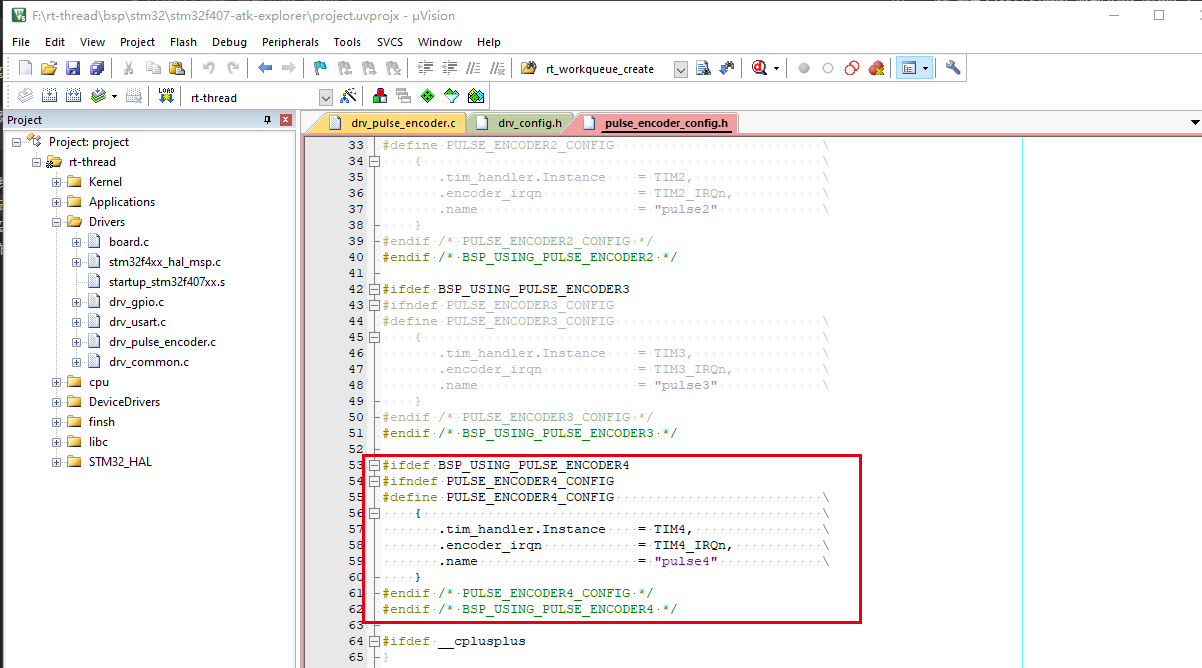Open Options for Target magic wand icon
Image resolution: width=1202 pixels, height=668 pixels.
(348, 96)
